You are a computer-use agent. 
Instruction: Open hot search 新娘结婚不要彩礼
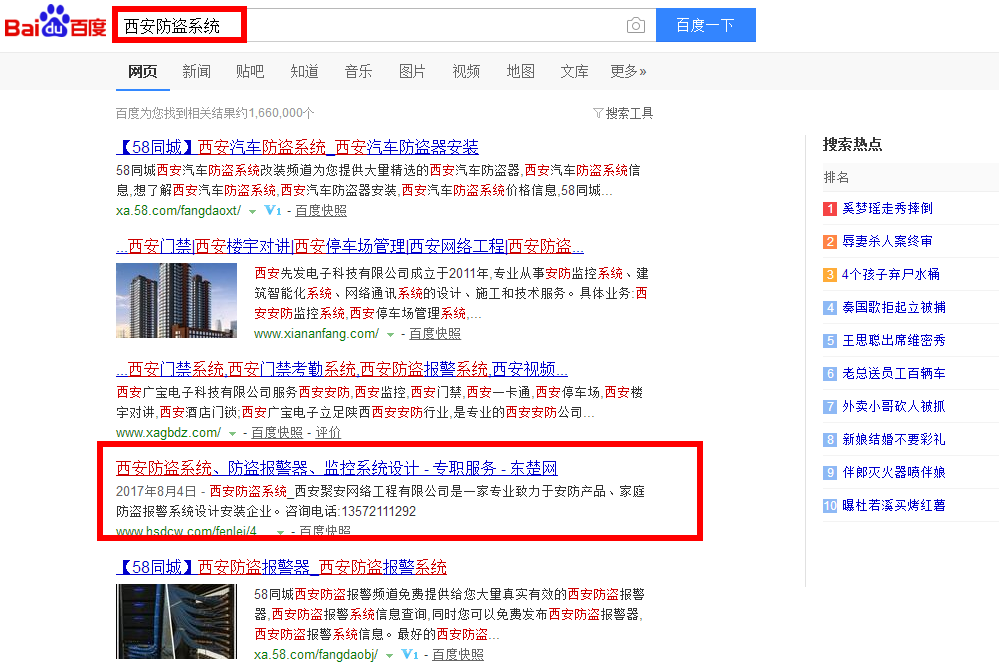[893, 440]
